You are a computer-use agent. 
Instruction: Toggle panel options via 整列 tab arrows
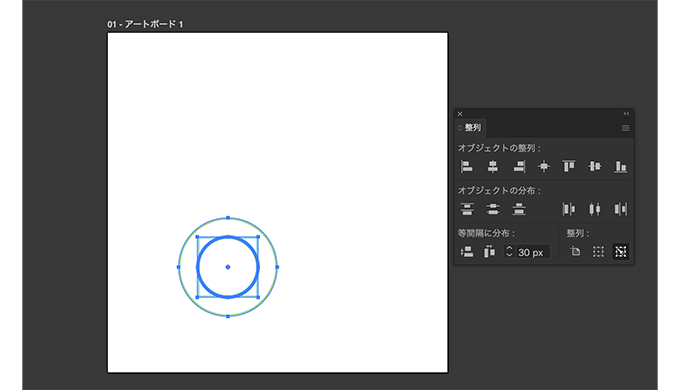460,128
